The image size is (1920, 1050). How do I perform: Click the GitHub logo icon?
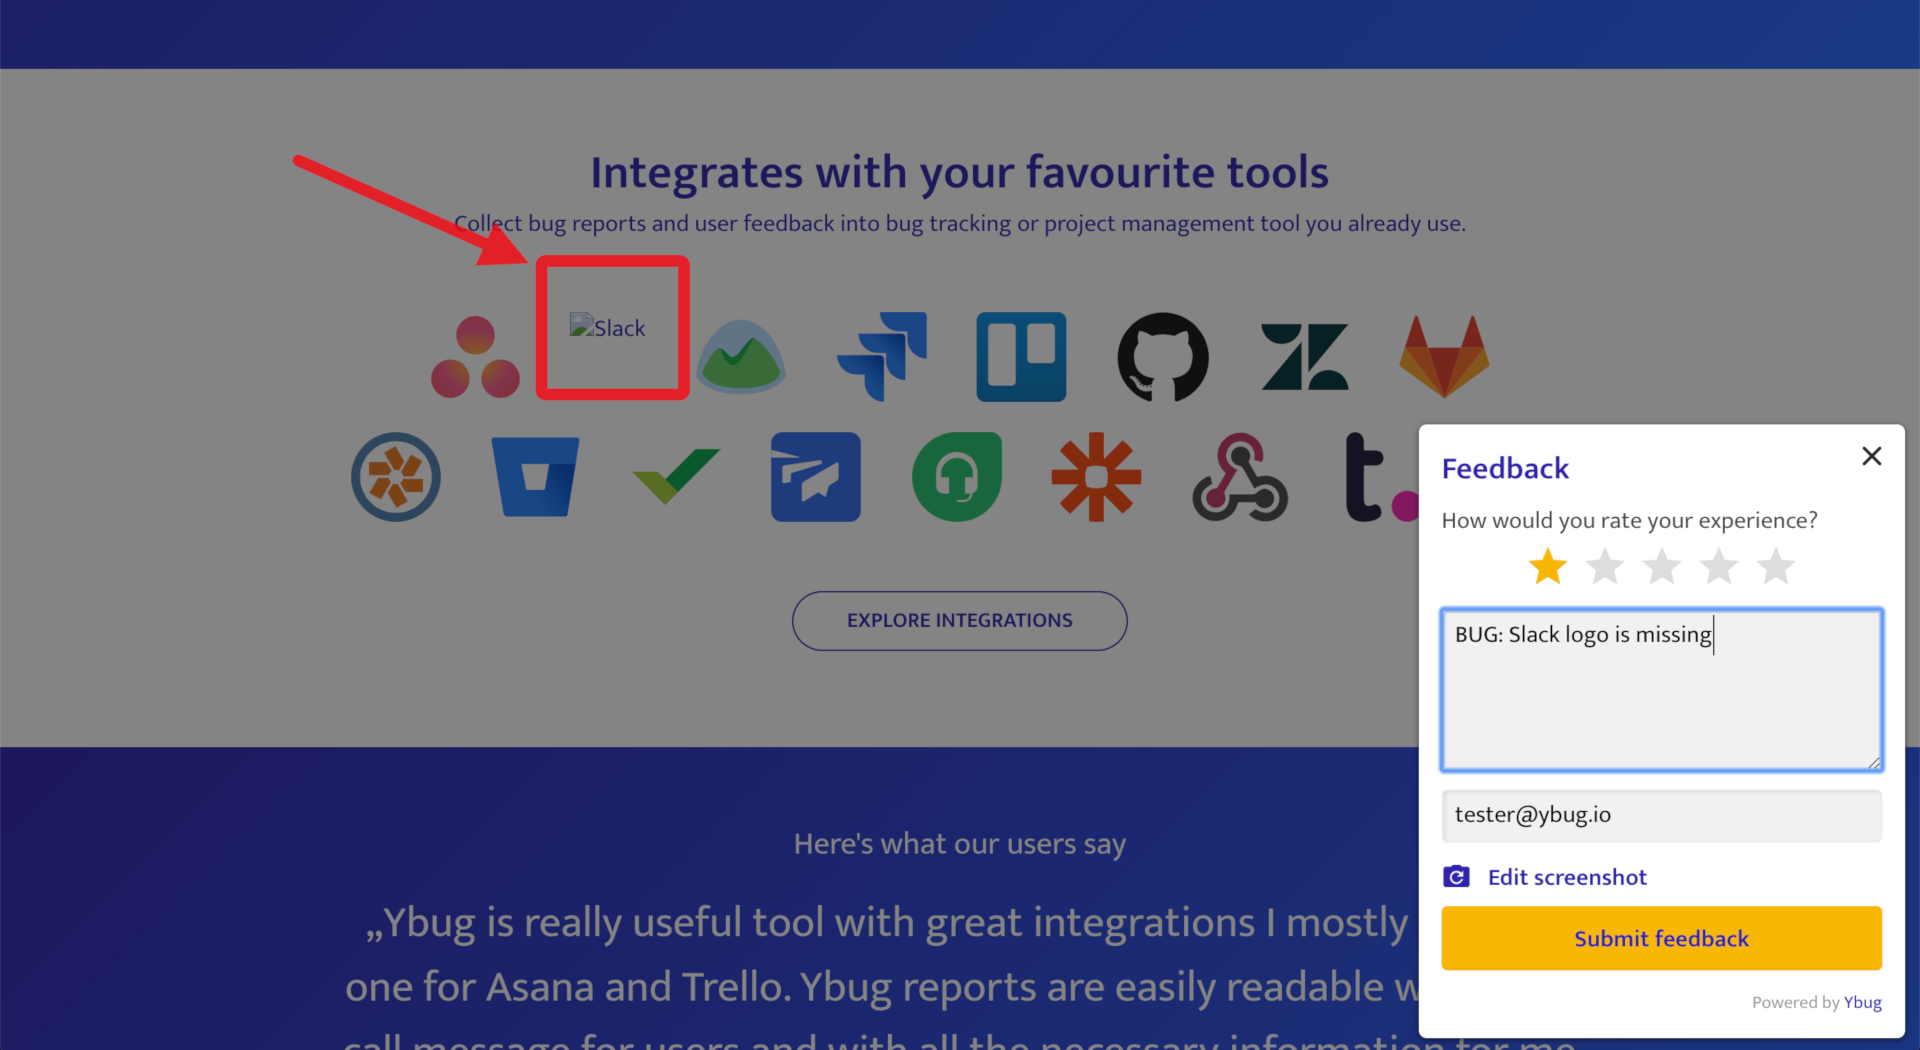(1163, 357)
